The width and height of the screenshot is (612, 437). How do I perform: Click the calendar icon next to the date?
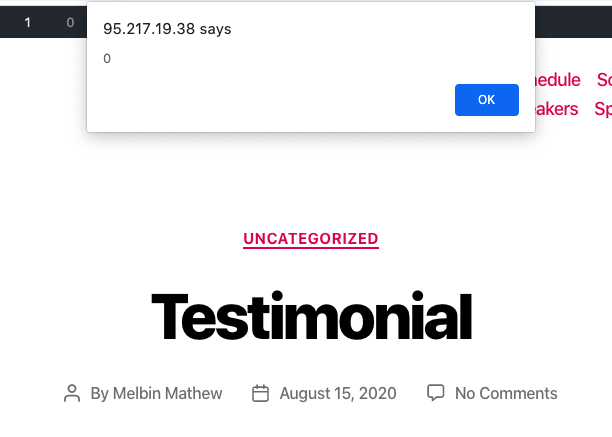pyautogui.click(x=260, y=393)
